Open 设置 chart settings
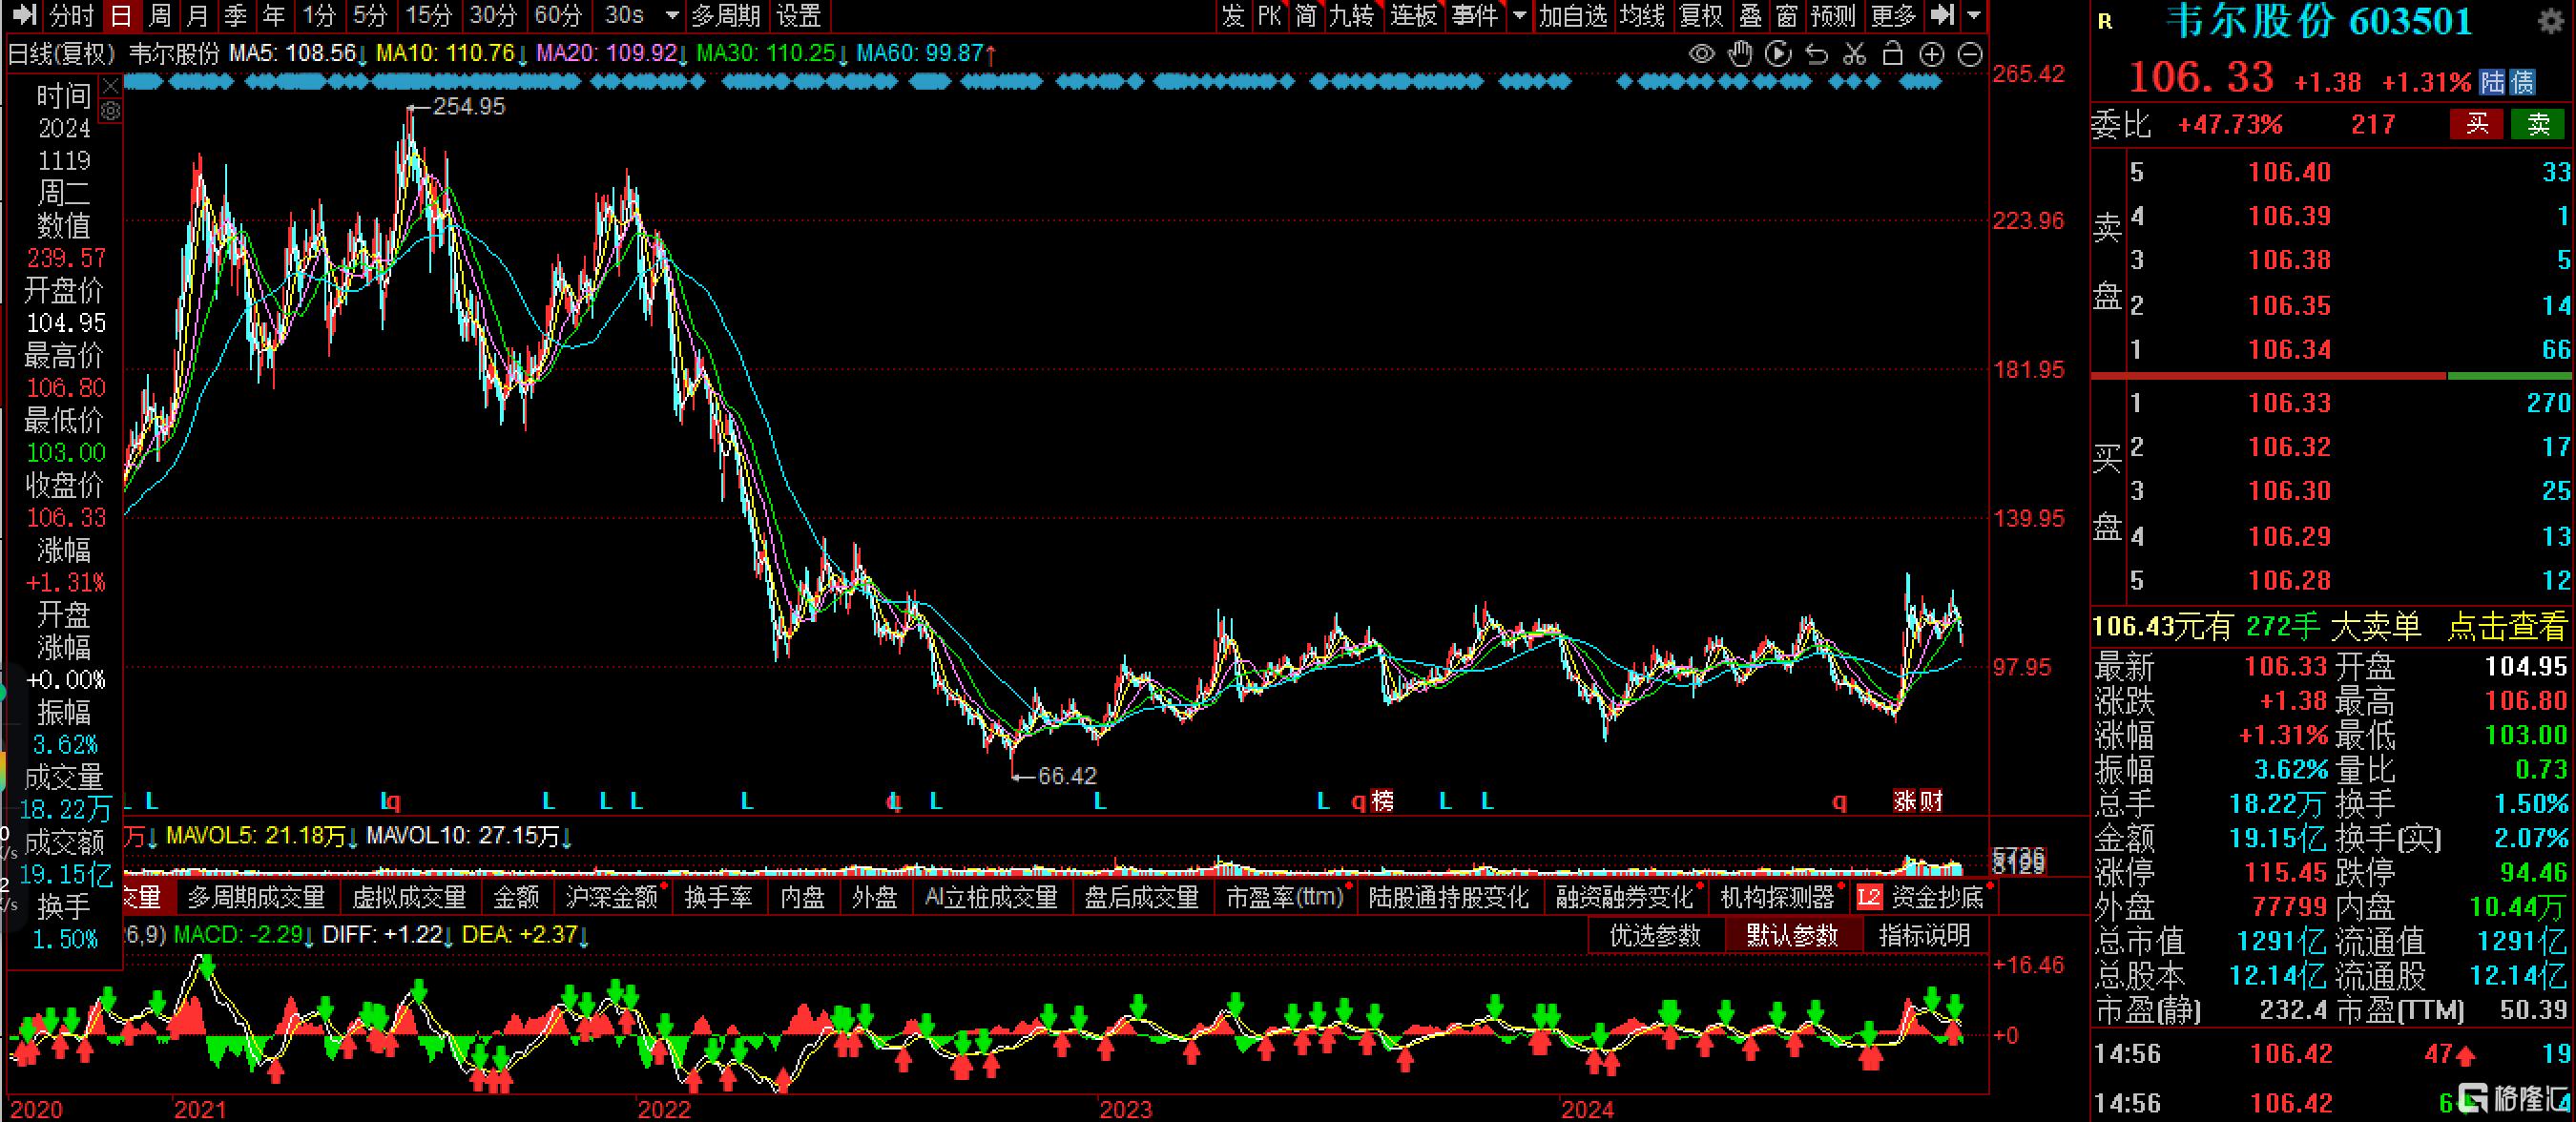2576x1122 pixels. tap(799, 15)
